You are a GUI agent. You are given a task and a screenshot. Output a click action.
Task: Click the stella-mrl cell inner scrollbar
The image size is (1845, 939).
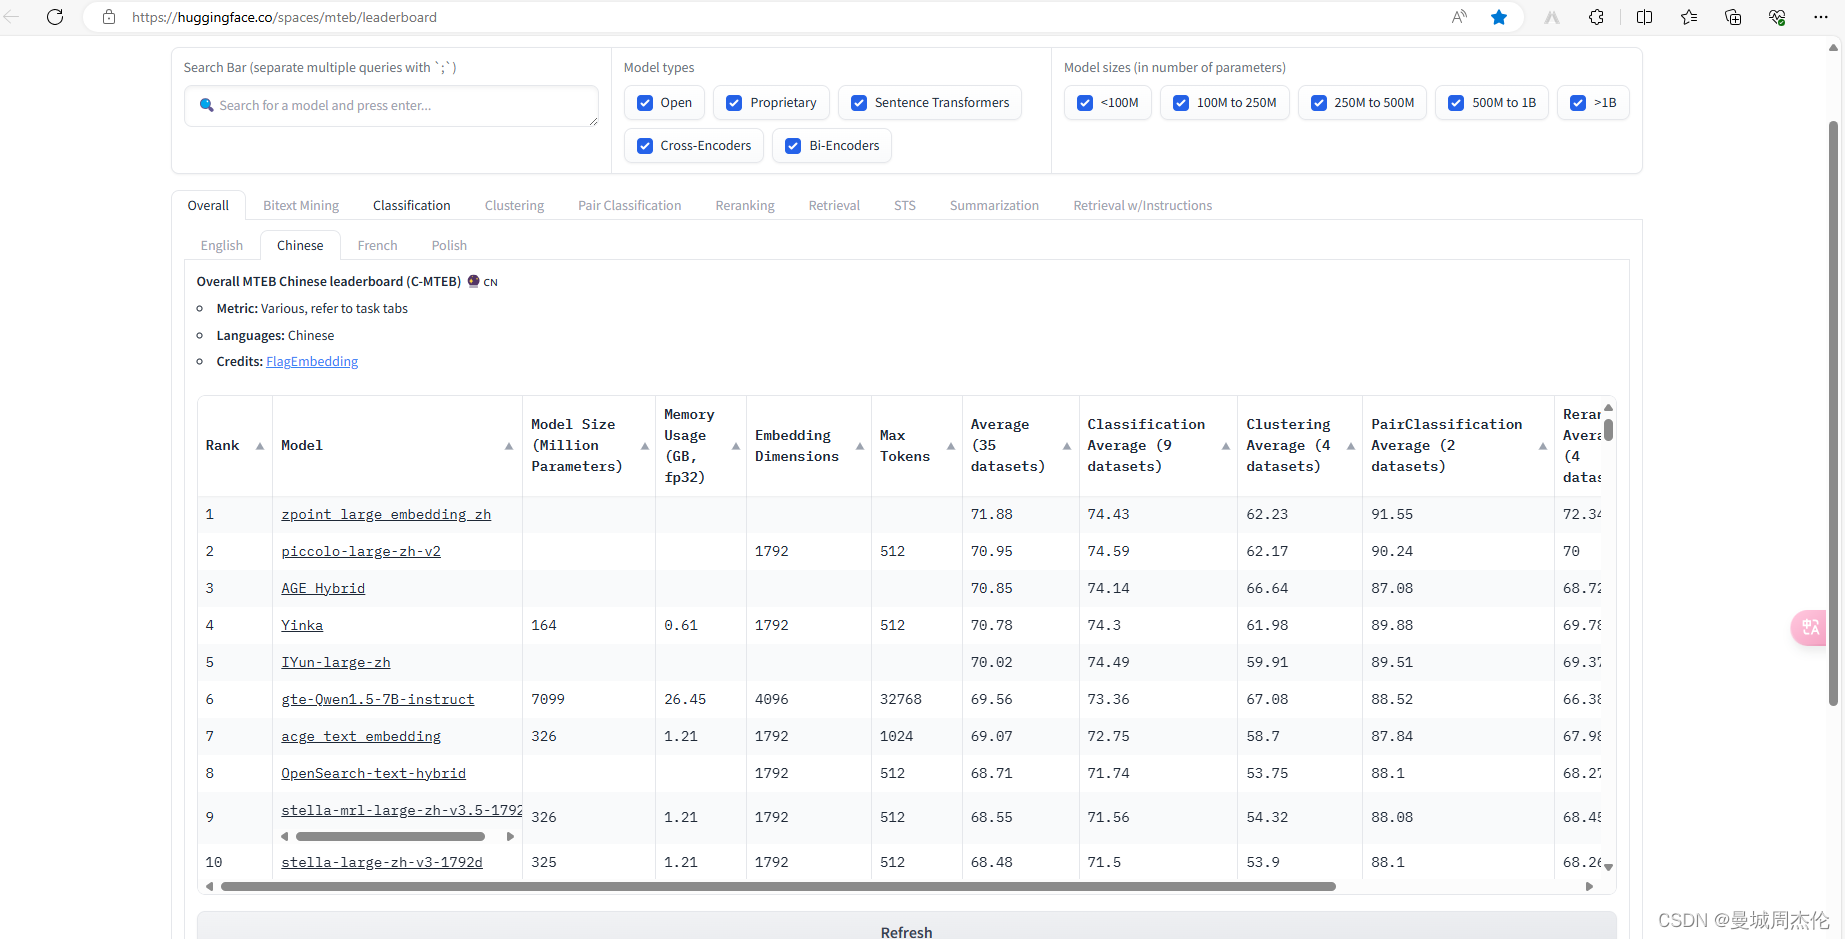pyautogui.click(x=390, y=836)
